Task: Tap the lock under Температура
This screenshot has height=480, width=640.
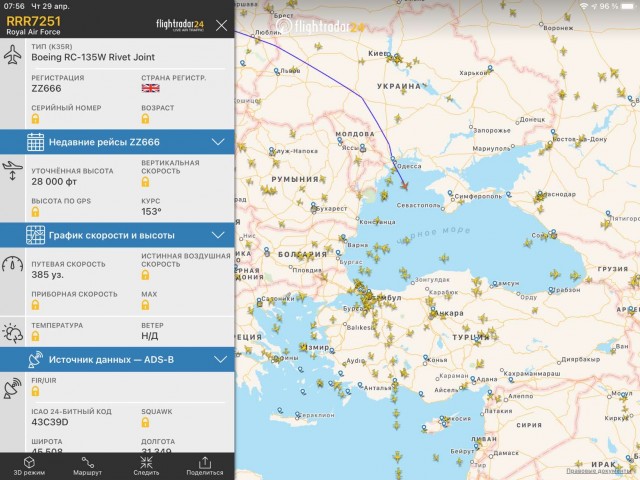Action: 36,336
